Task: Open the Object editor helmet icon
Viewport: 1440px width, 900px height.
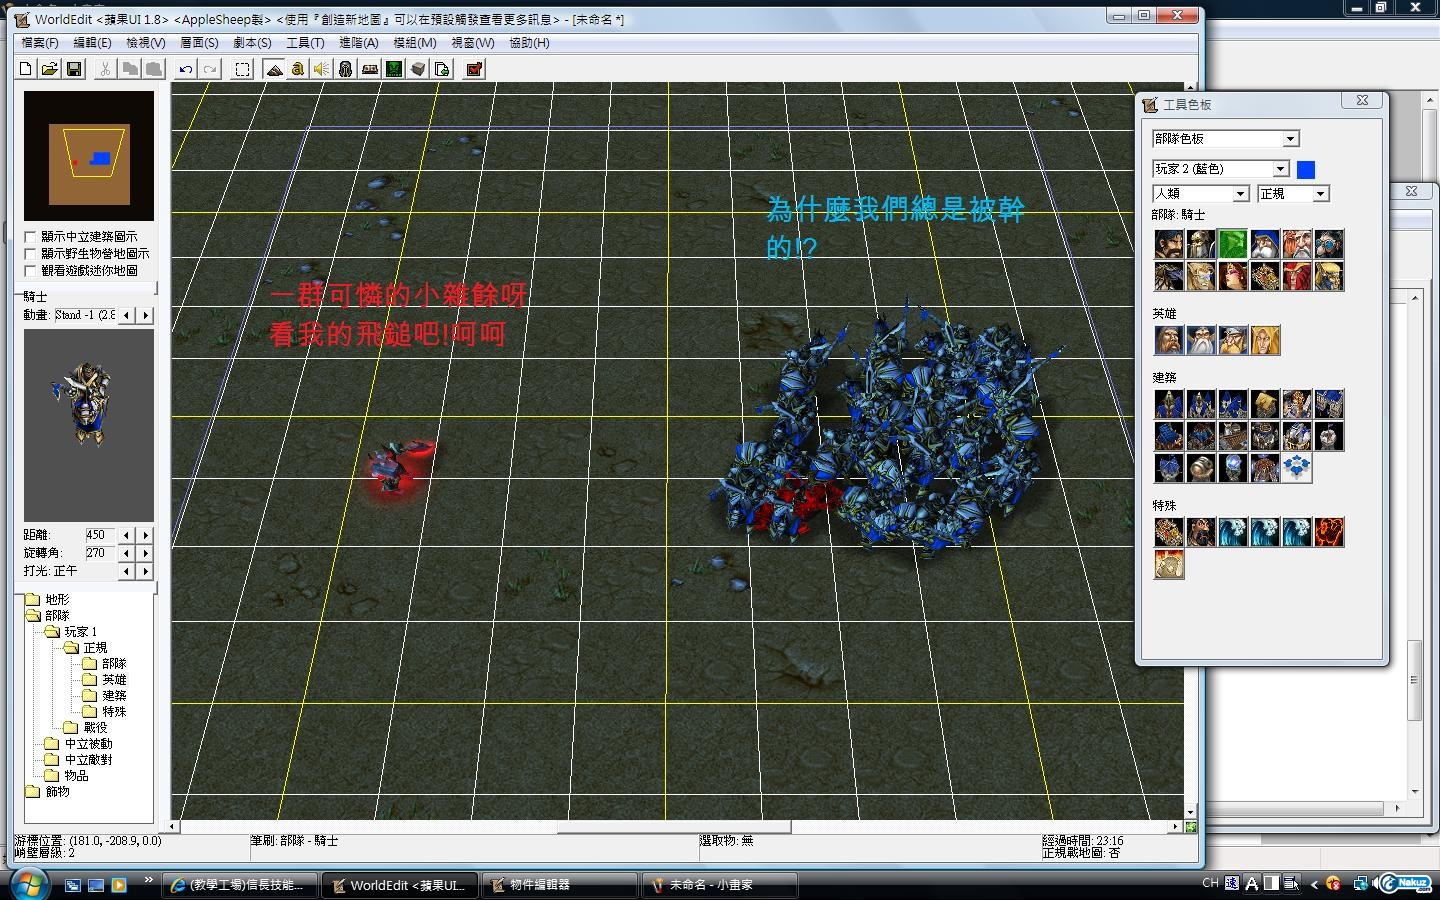Action: (345, 69)
